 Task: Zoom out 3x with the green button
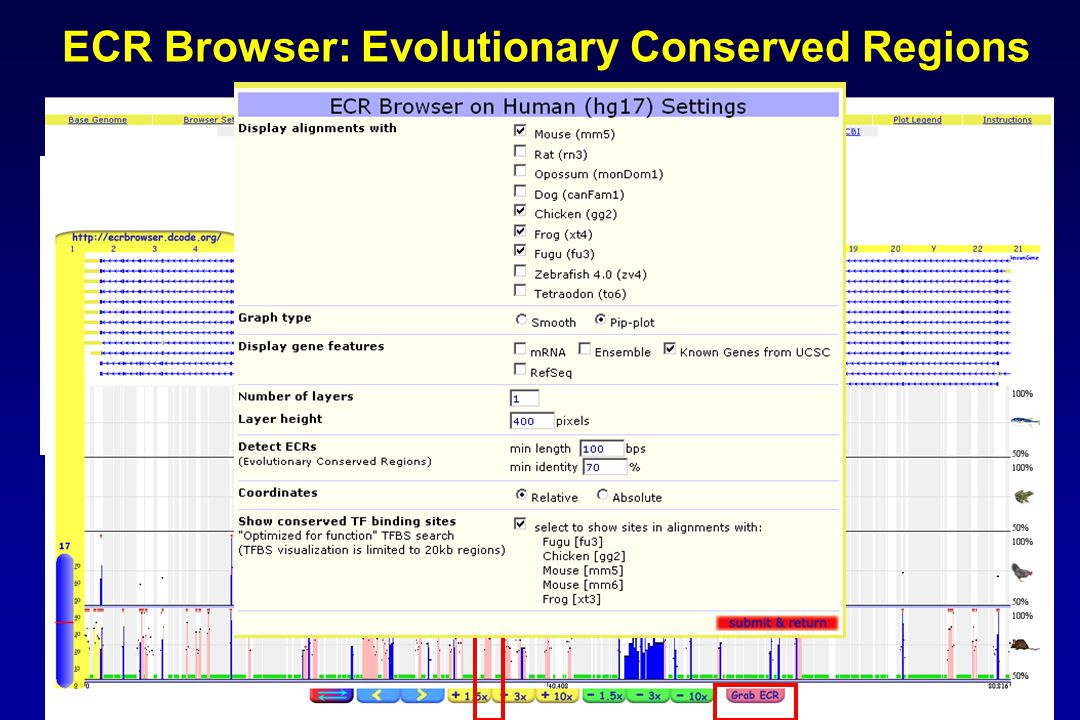648,696
